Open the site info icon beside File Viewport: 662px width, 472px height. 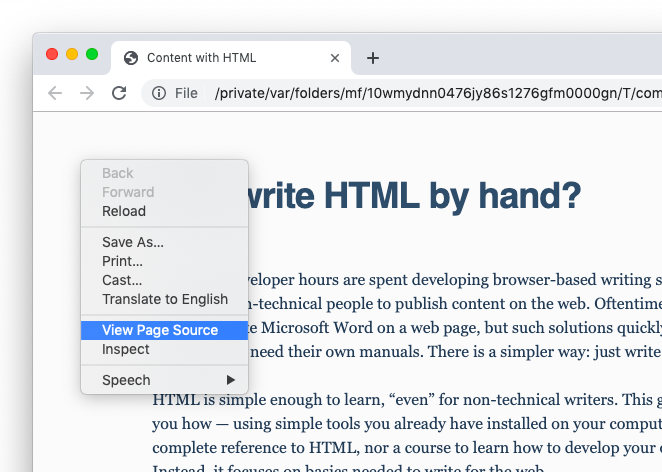coord(159,93)
